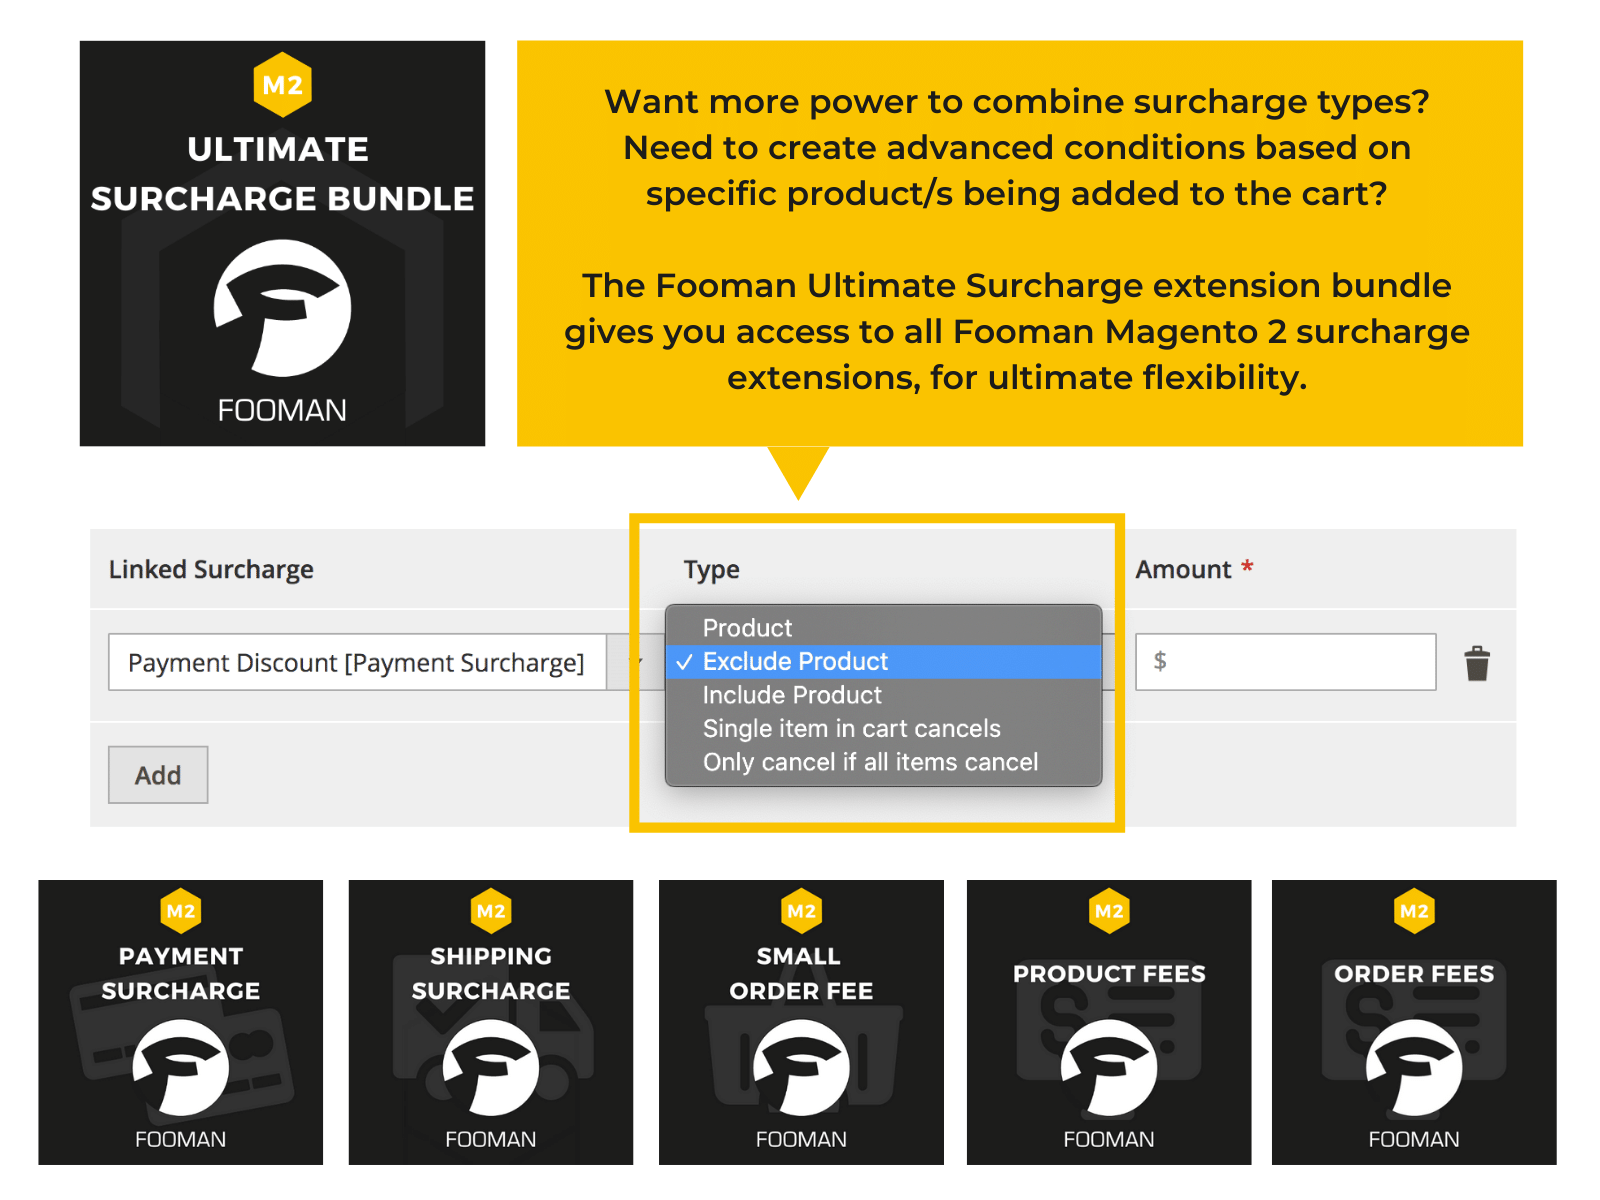The image size is (1600, 1200).
Task: Open the Order Fees extension tile
Action: click(x=1414, y=1022)
